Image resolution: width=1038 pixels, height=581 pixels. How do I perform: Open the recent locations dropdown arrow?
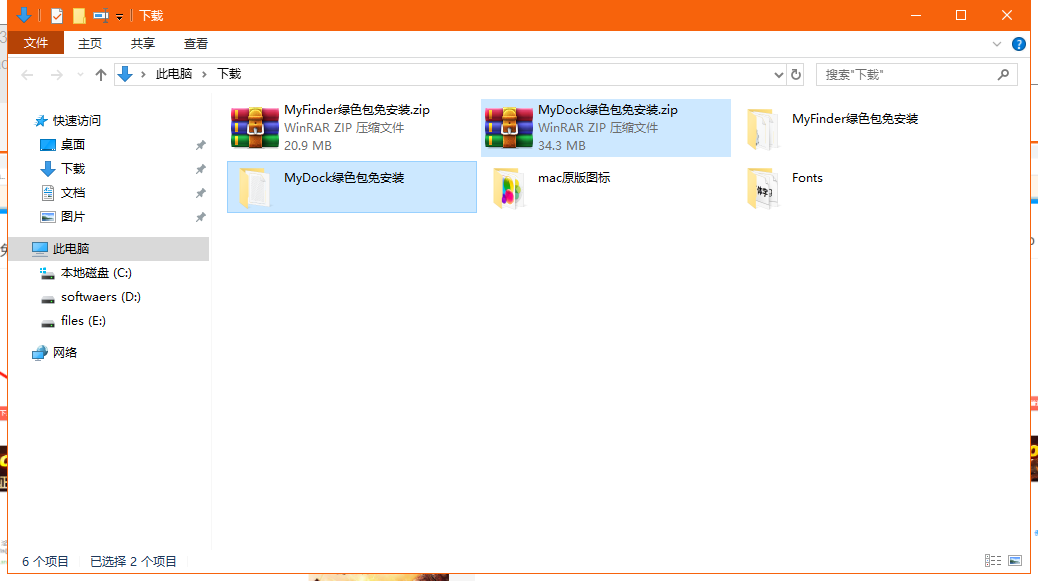tap(80, 75)
